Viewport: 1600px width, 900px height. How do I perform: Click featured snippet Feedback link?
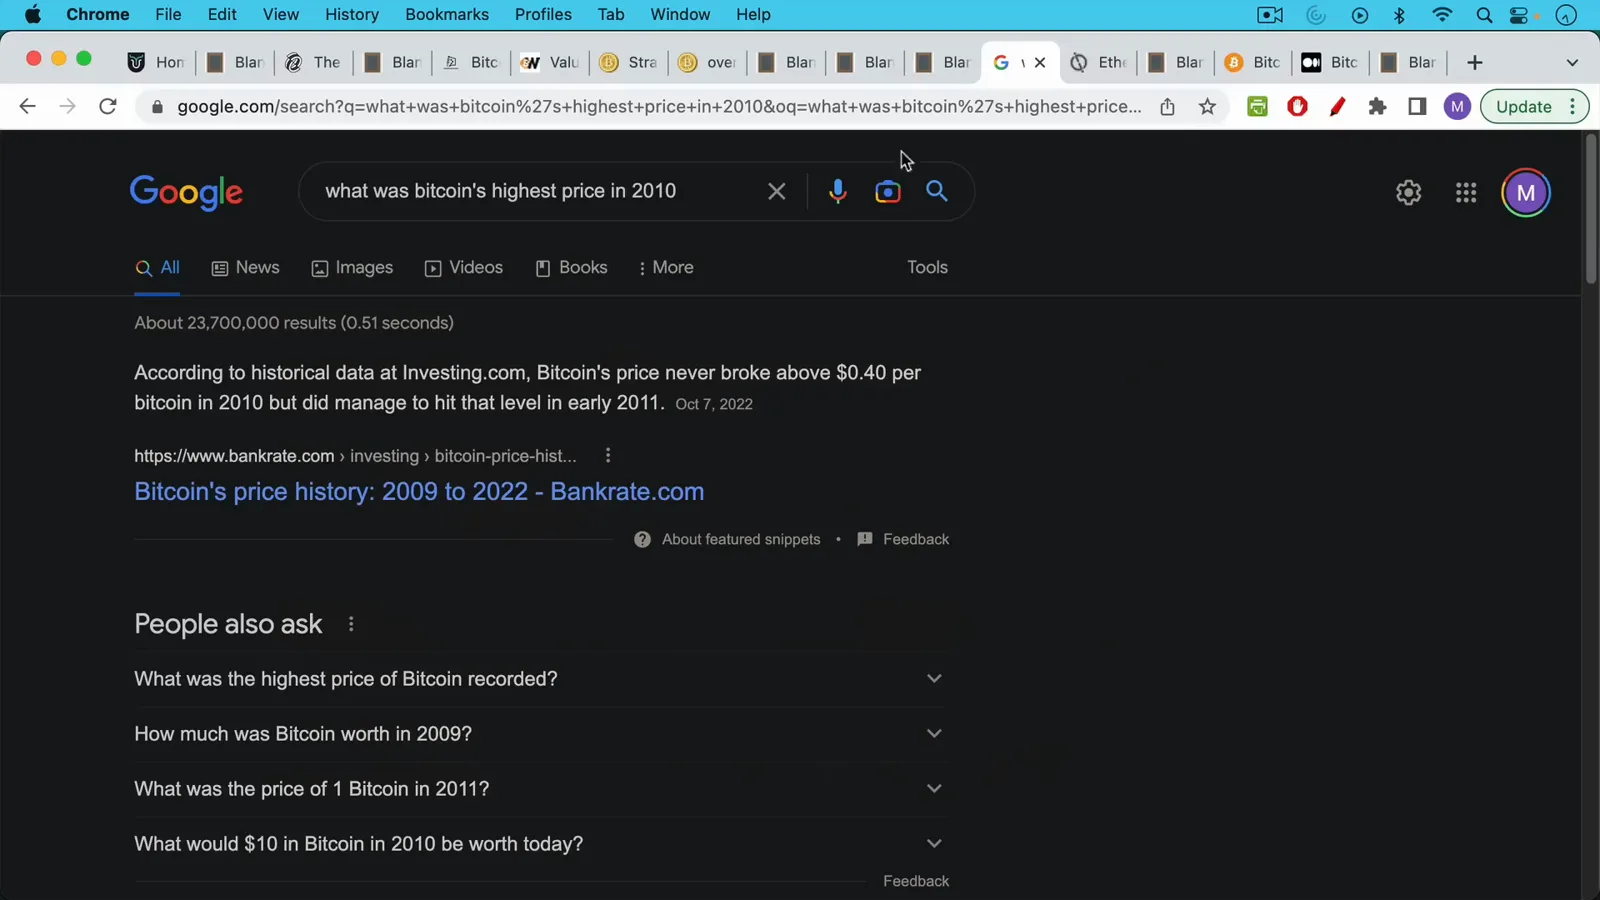pos(903,539)
